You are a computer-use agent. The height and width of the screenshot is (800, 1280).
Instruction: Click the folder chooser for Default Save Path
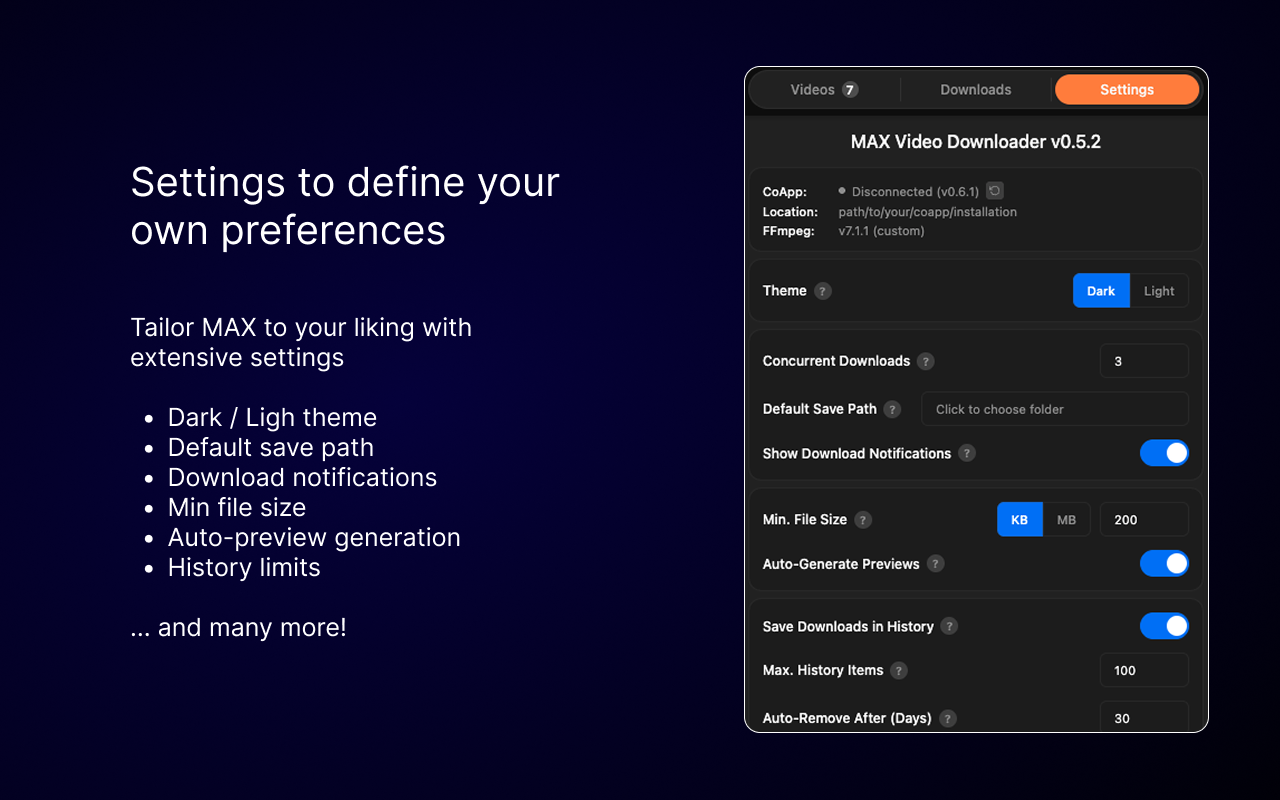click(1054, 409)
